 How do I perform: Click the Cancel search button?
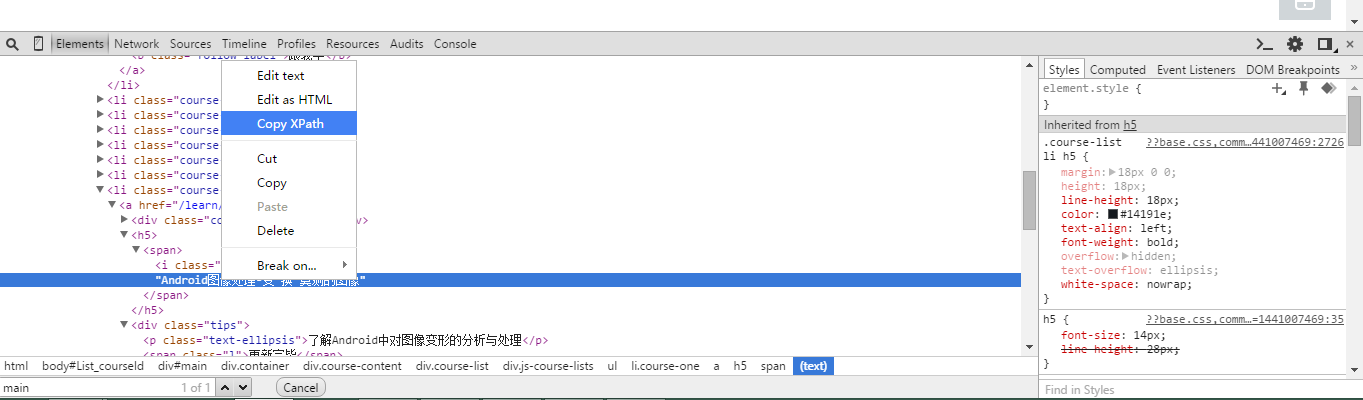point(300,388)
